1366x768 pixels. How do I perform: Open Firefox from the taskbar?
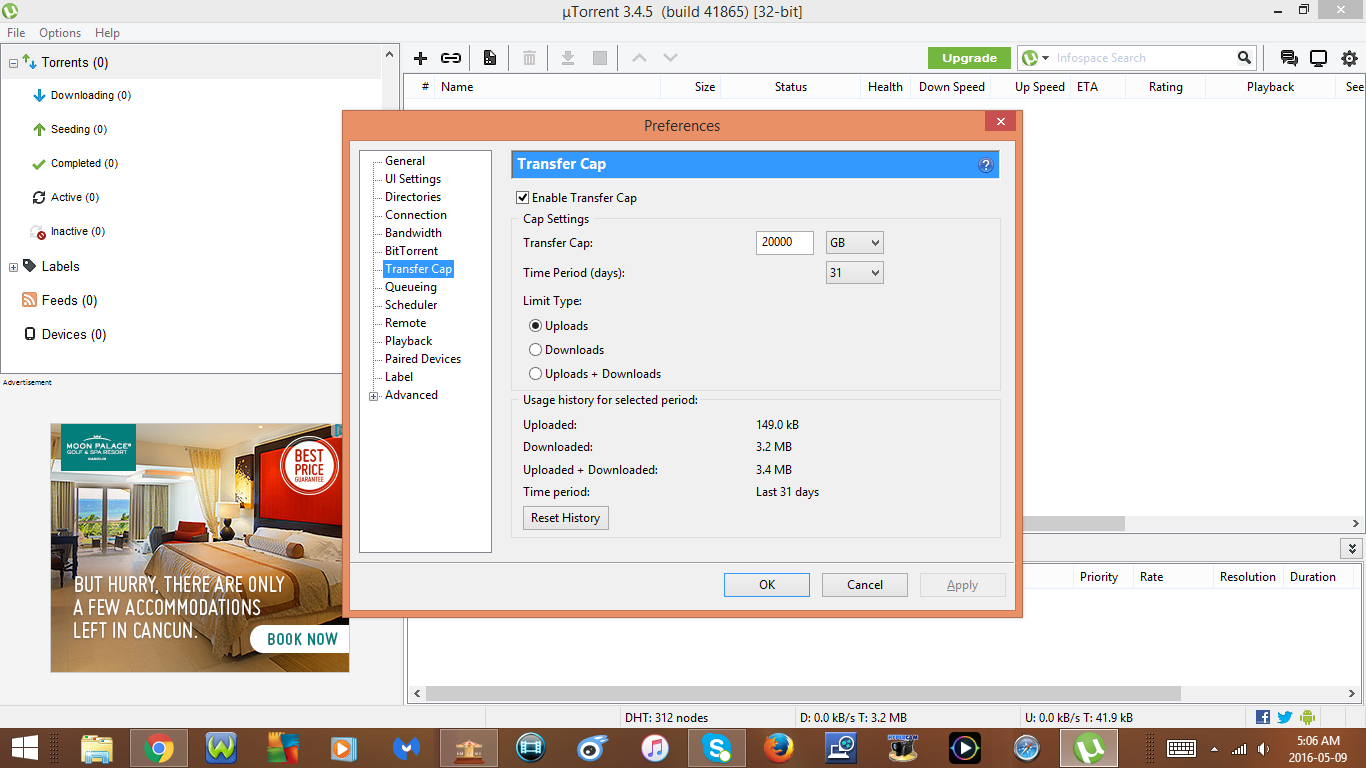pos(778,748)
